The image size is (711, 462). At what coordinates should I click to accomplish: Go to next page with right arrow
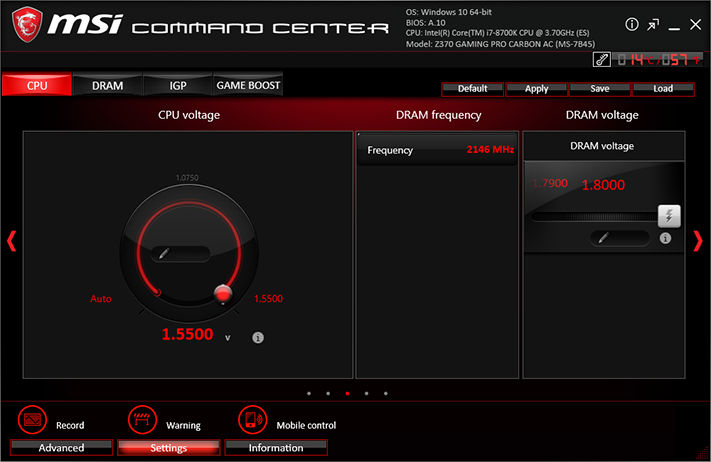pos(698,241)
